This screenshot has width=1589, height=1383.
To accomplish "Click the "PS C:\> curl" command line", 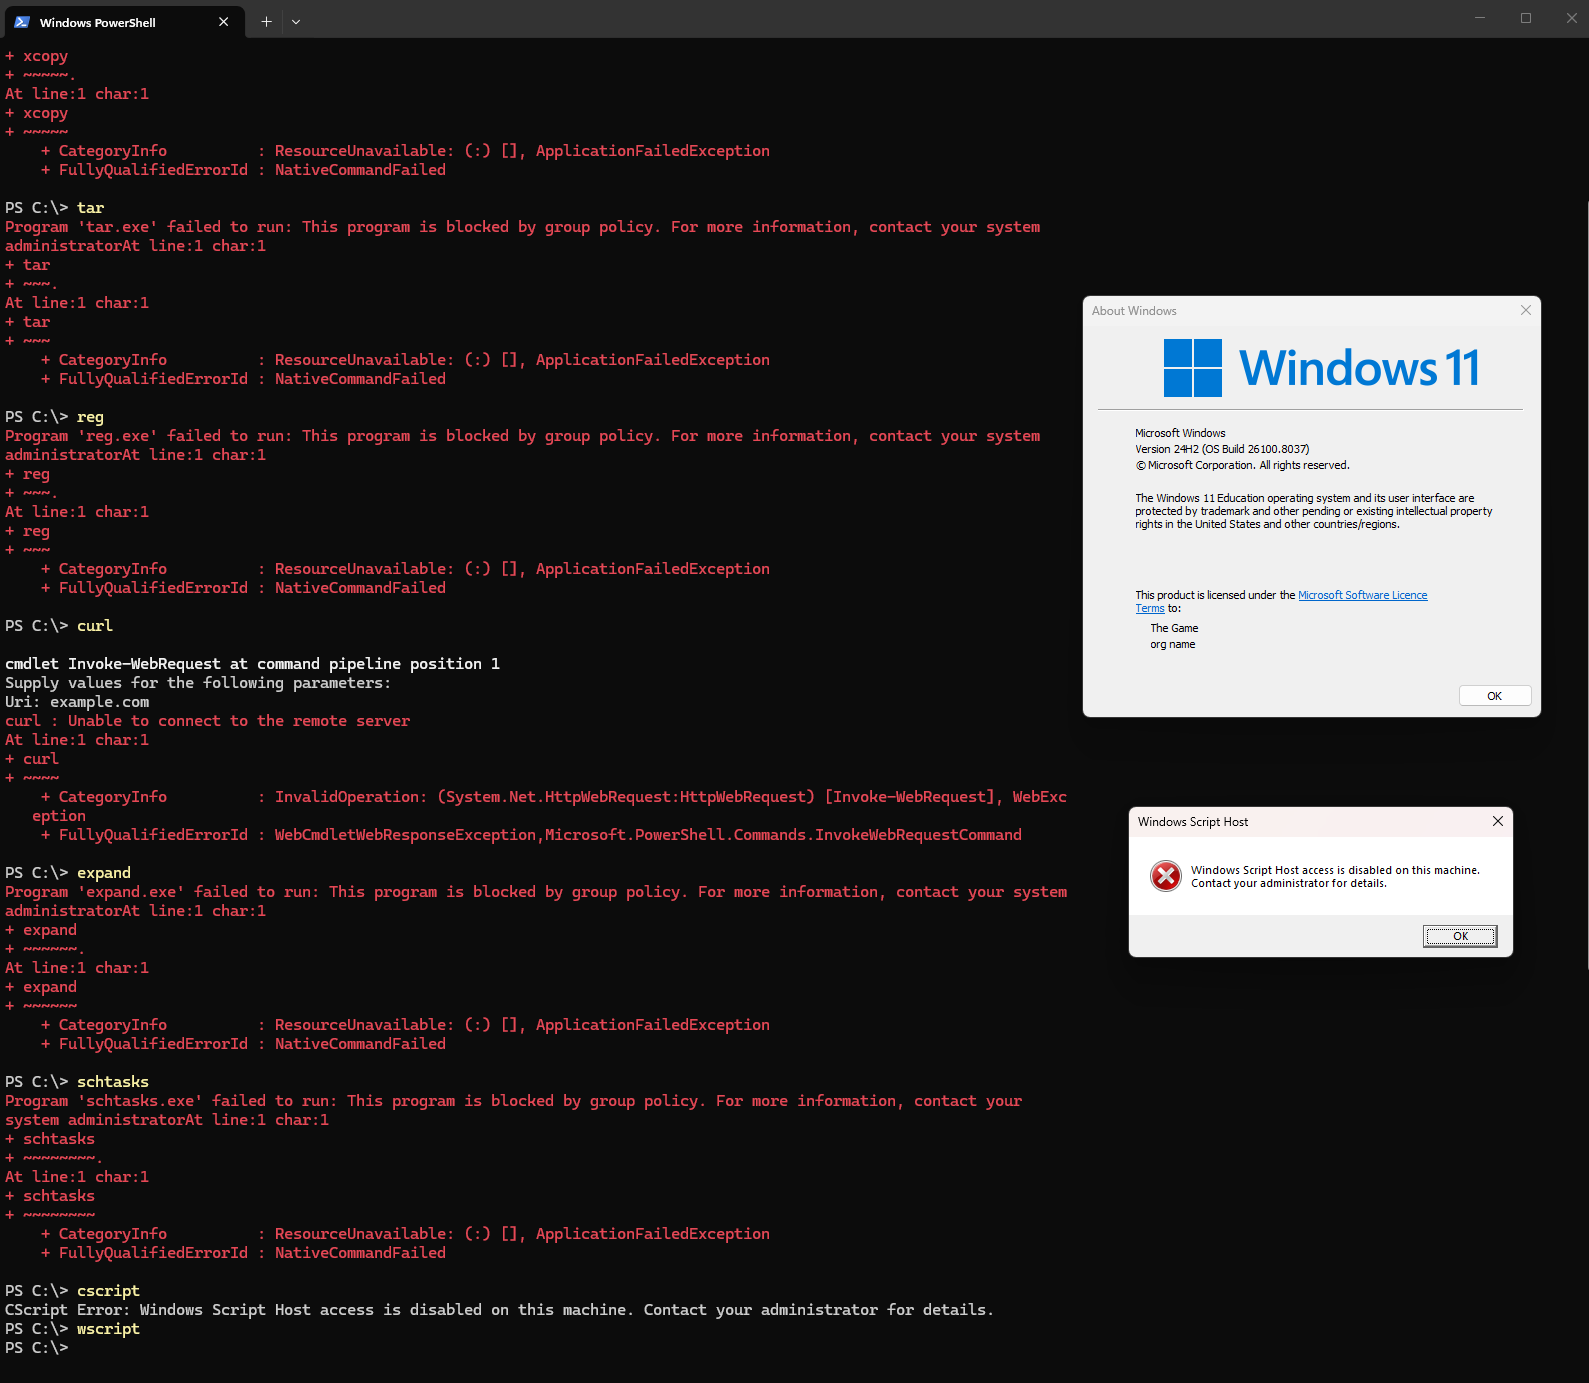I will pos(59,626).
